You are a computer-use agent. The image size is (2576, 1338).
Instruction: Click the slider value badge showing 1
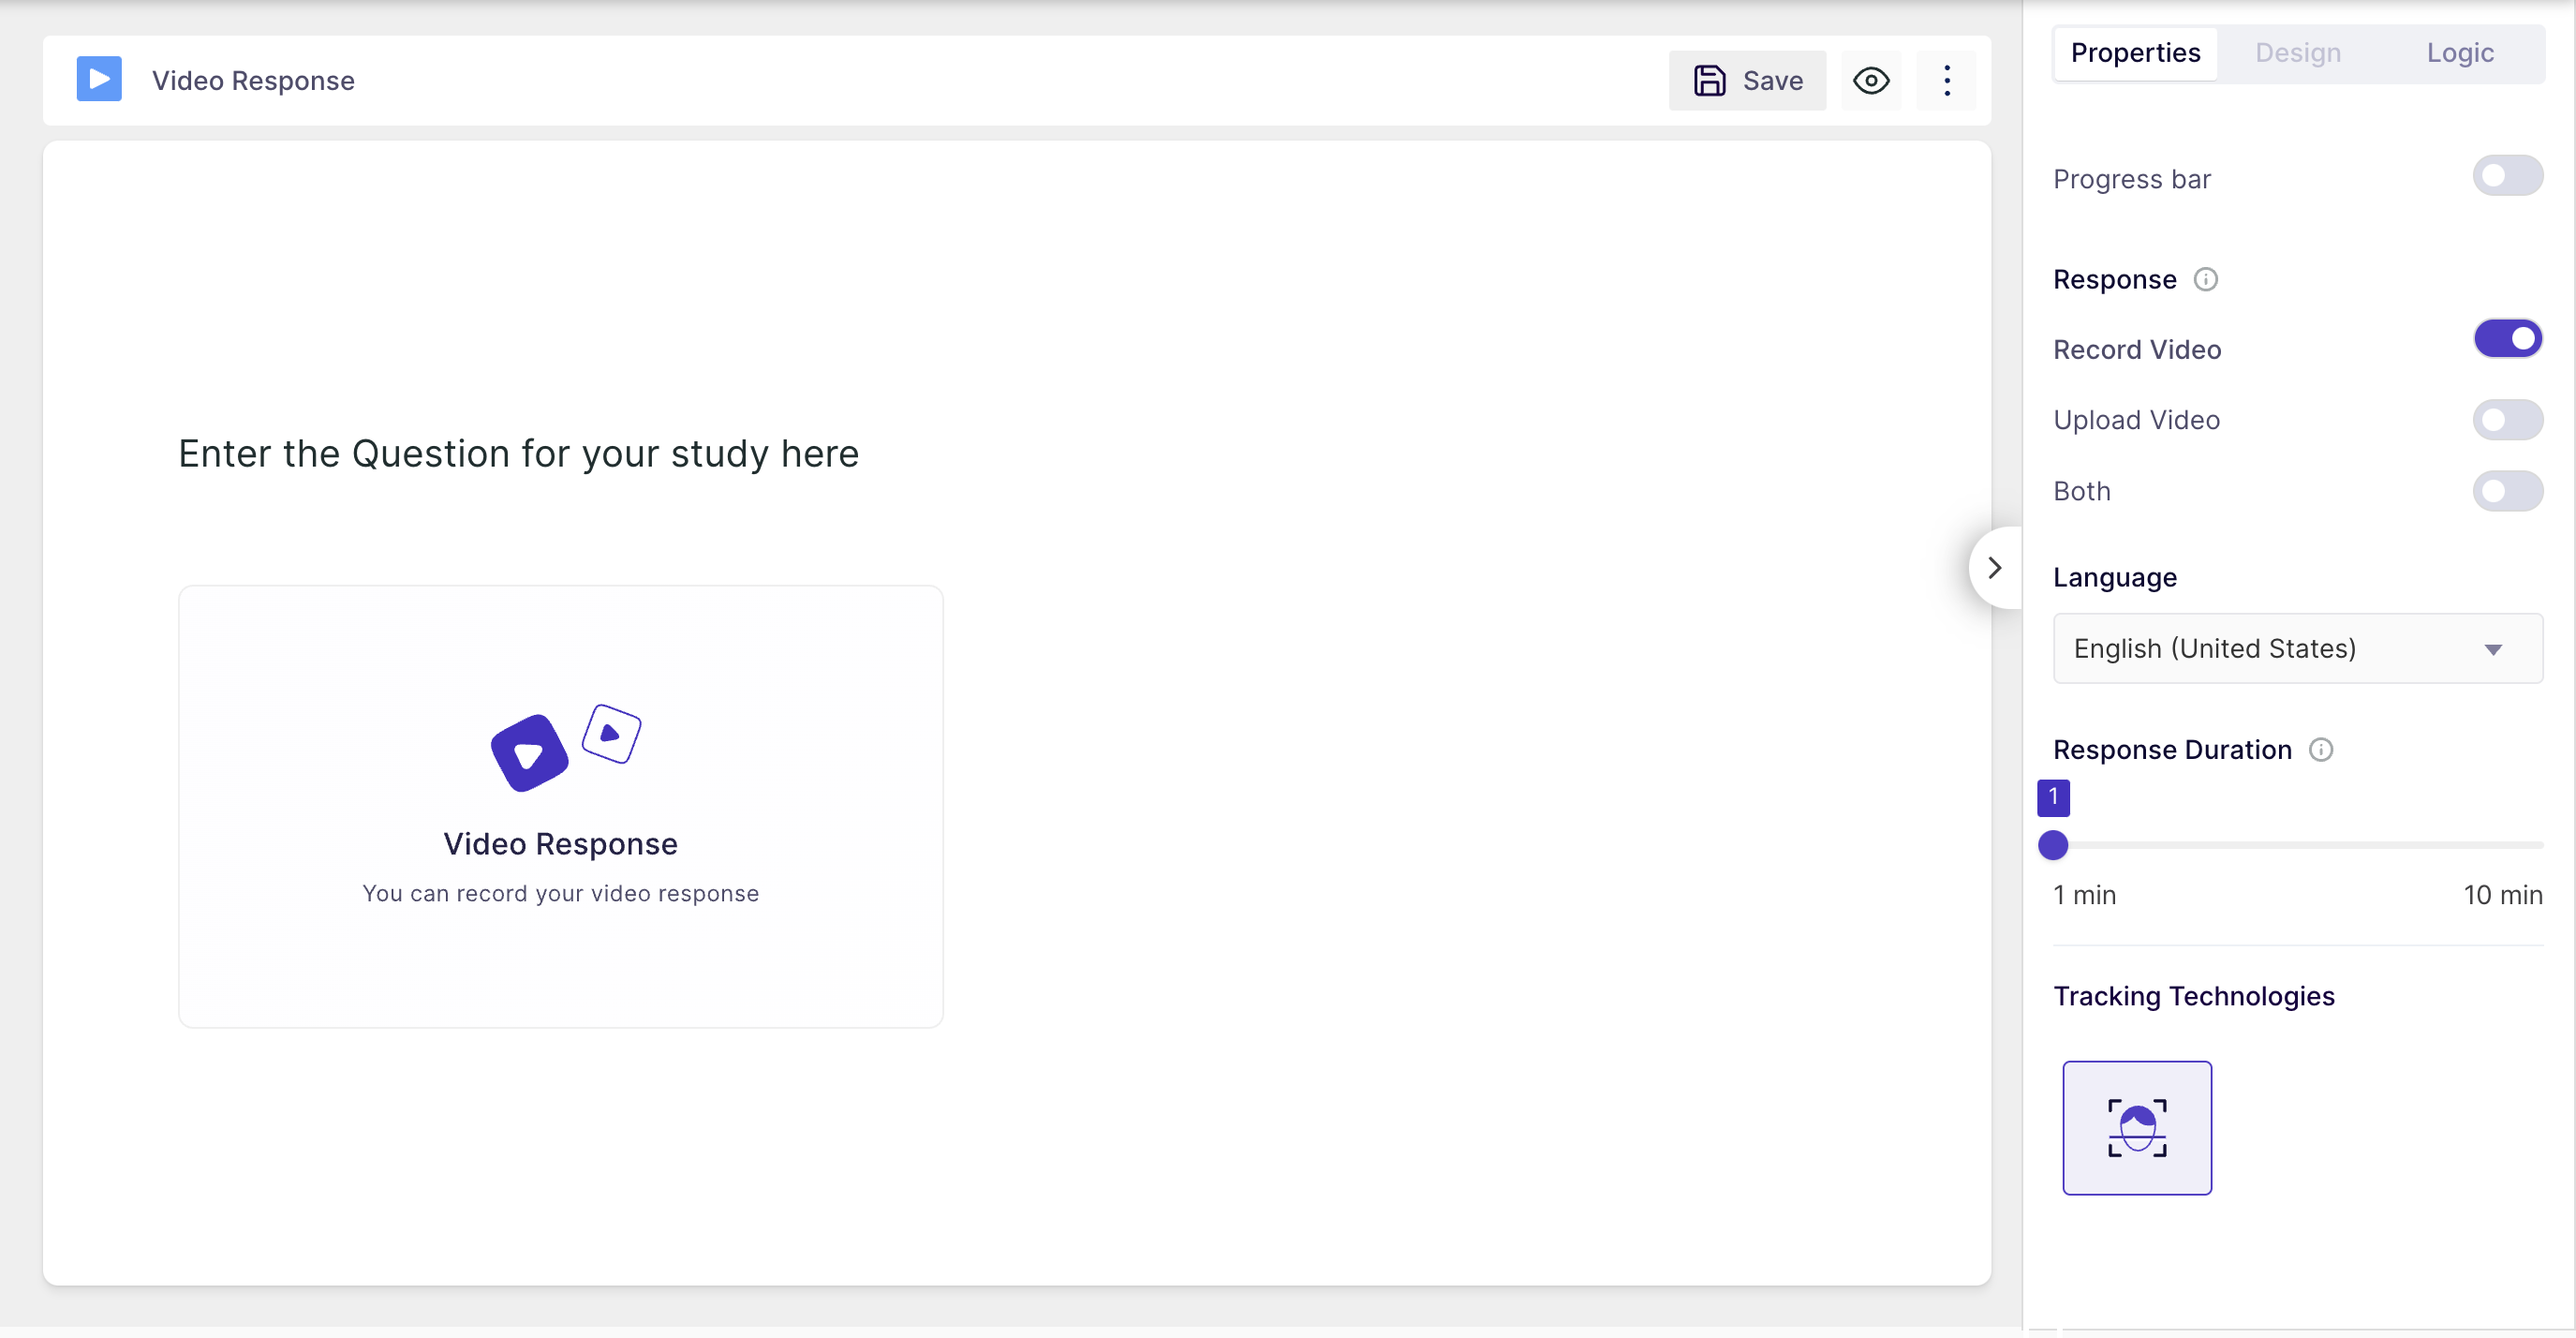pos(2053,798)
